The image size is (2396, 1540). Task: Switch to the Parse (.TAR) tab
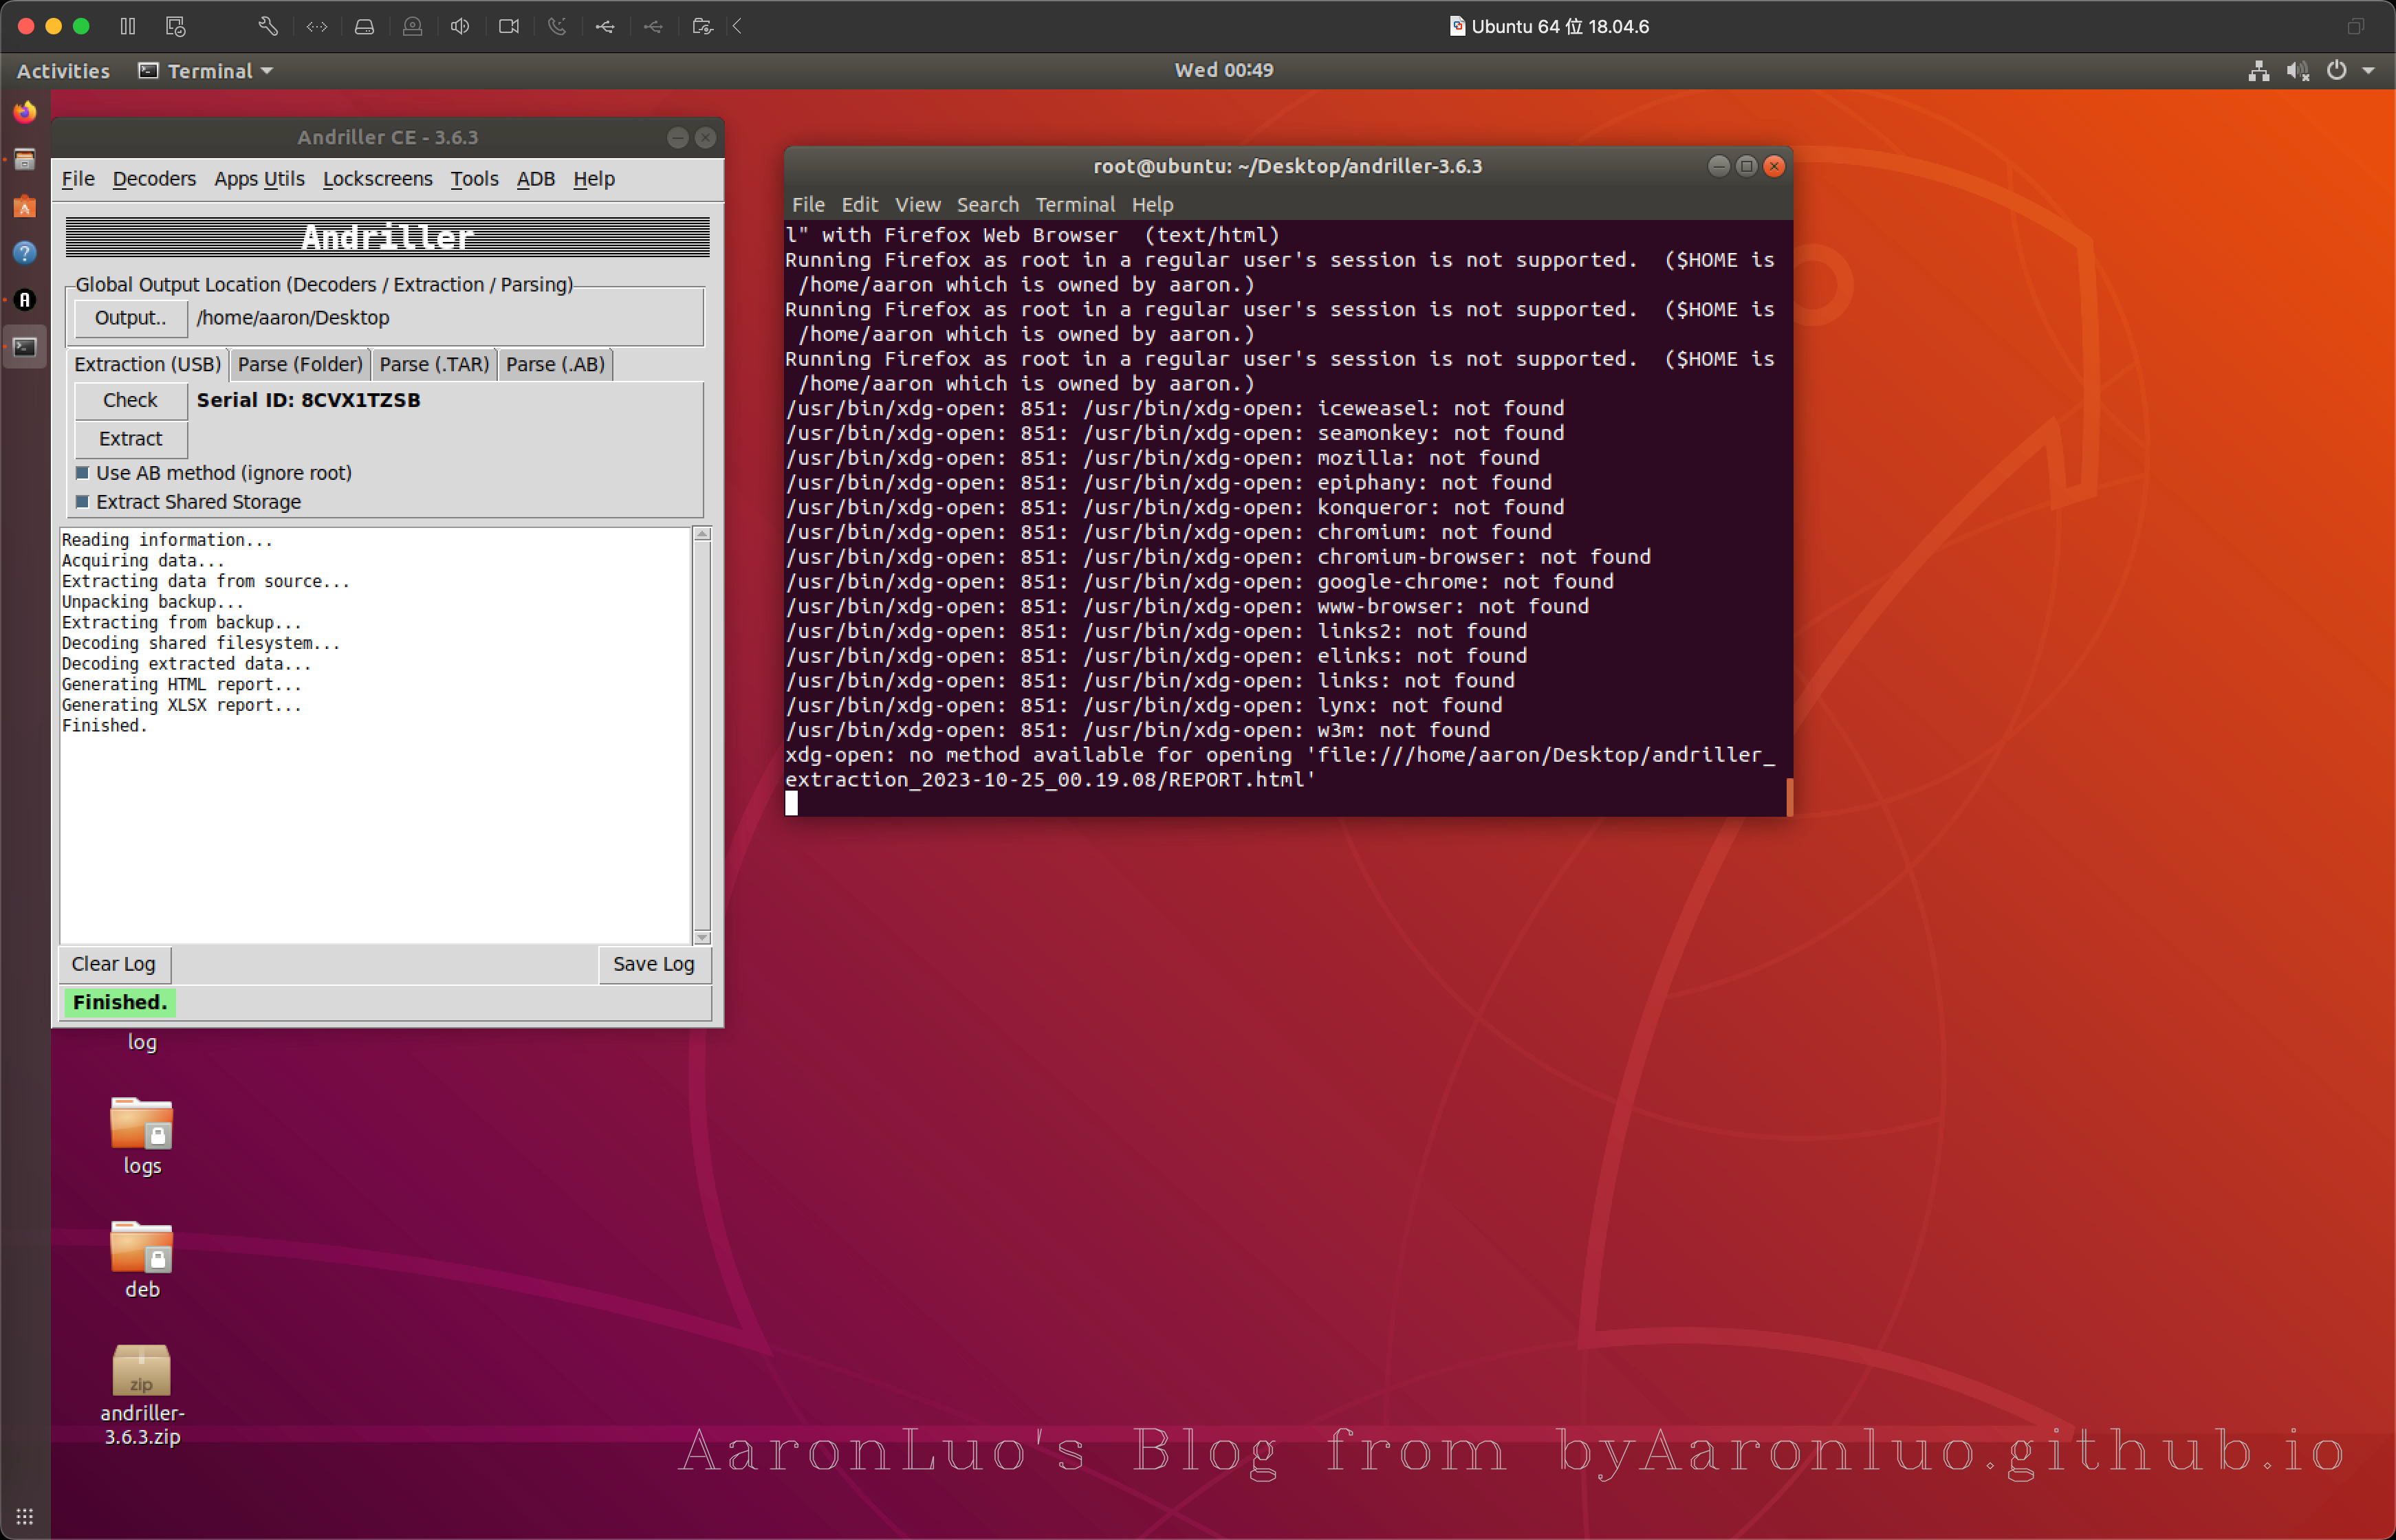point(434,364)
